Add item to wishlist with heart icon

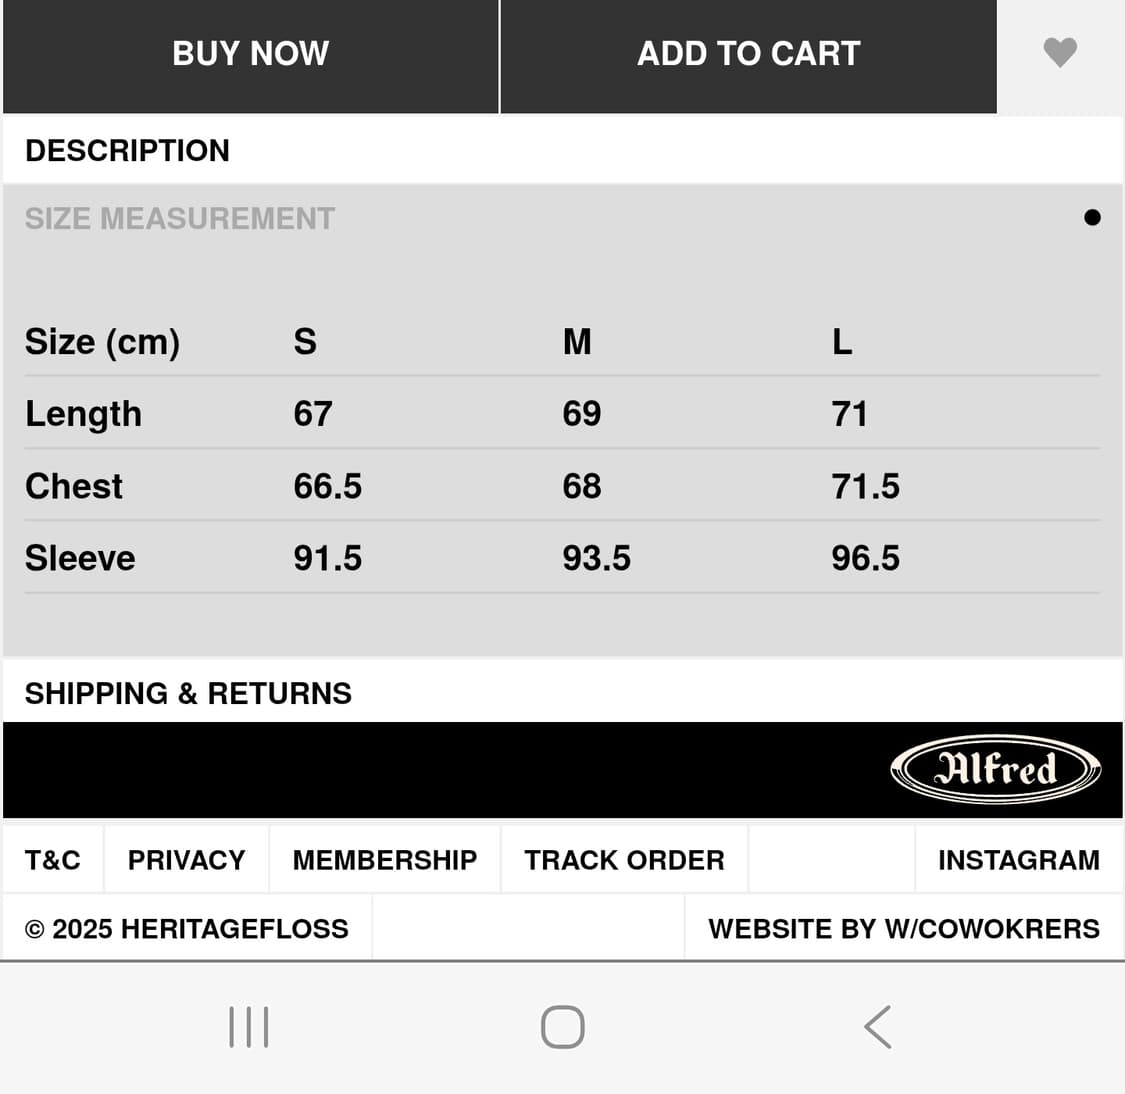tap(1060, 52)
